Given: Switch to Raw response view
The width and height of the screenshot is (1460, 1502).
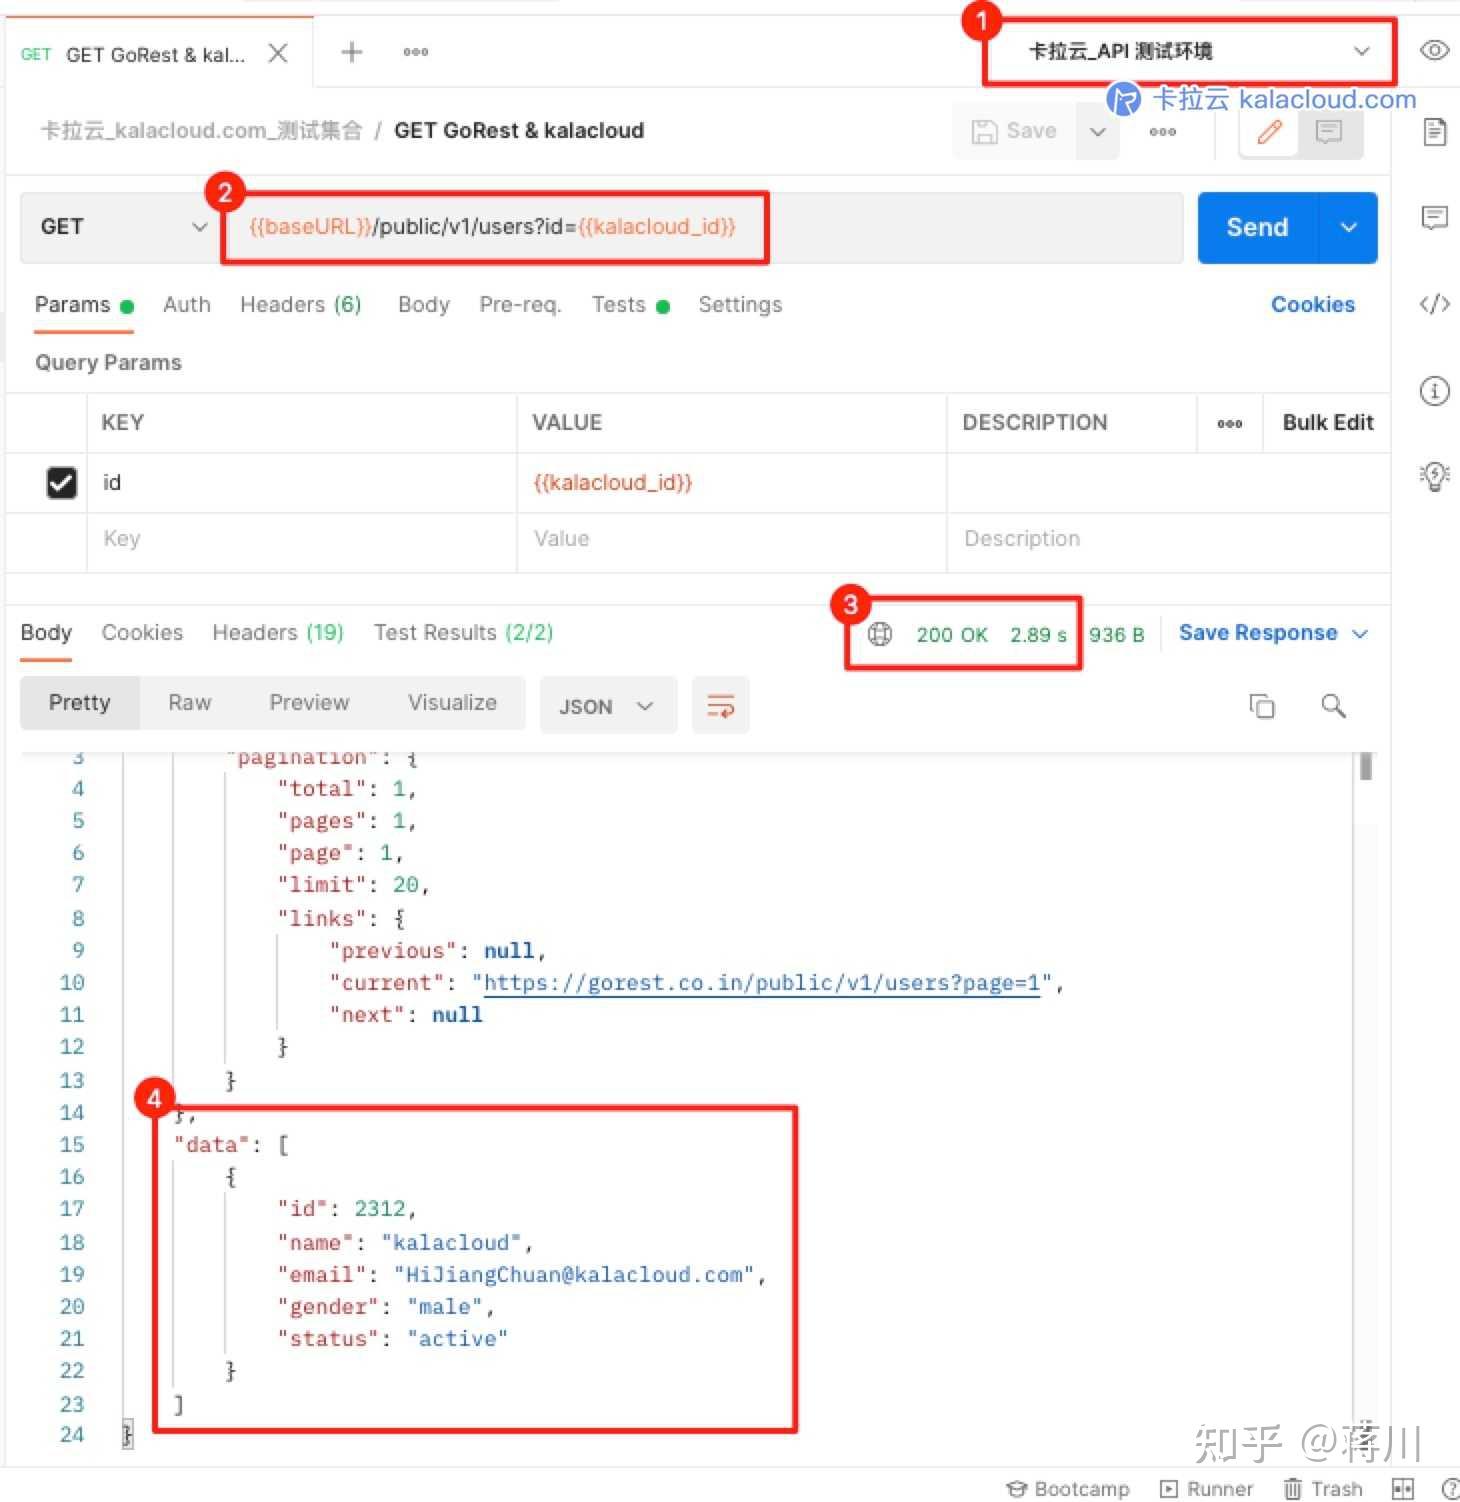Looking at the screenshot, I should click(189, 702).
